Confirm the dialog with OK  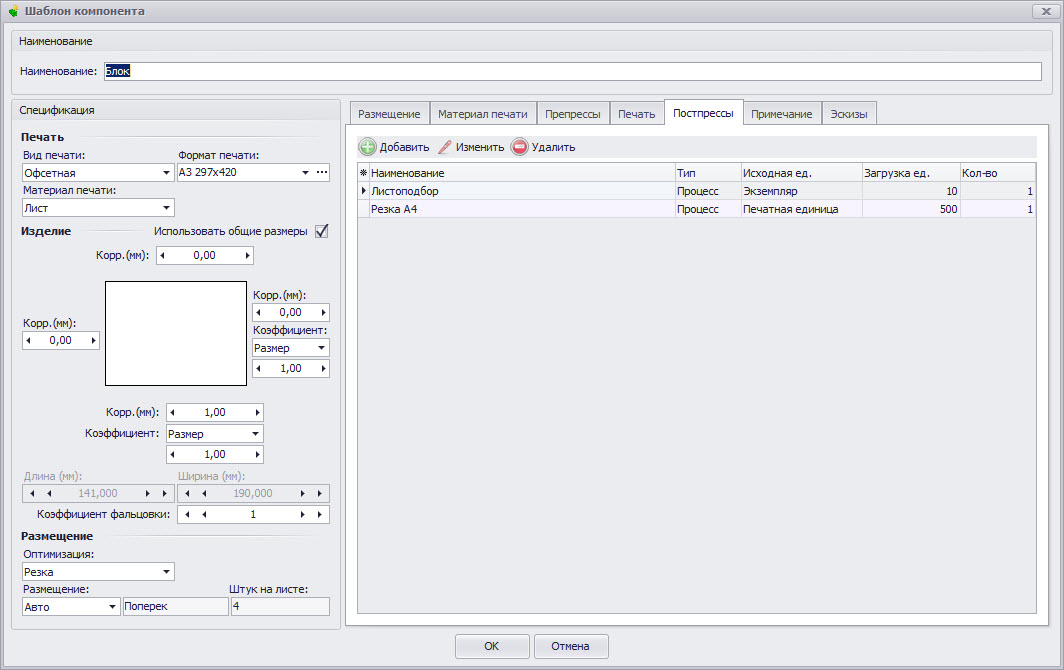pyautogui.click(x=492, y=646)
